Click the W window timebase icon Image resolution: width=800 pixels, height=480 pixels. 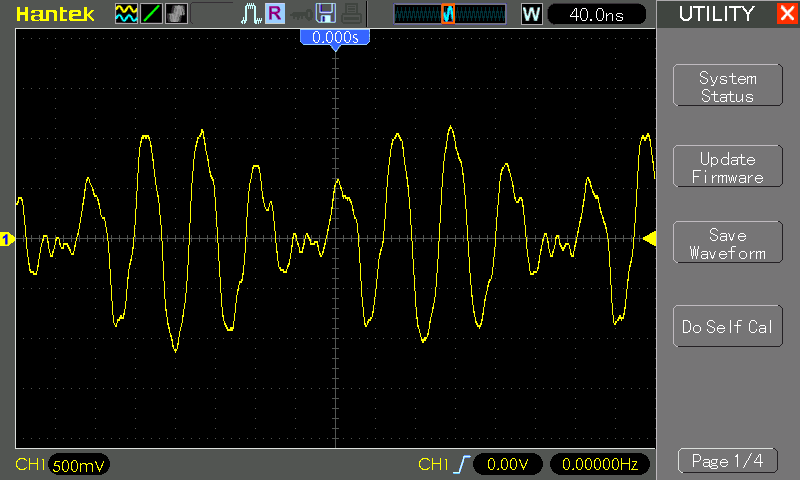point(531,14)
